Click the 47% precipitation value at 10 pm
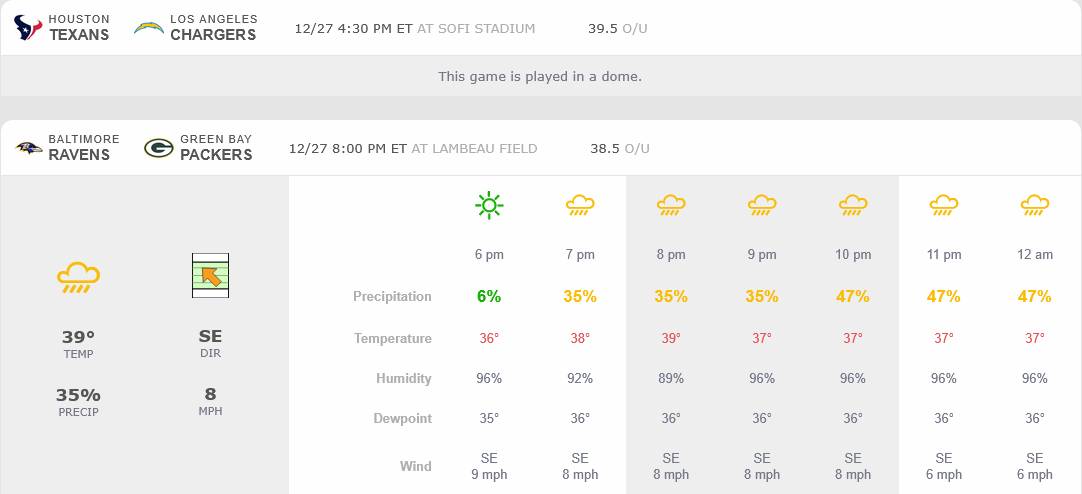Screen dimensions: 1082x494 point(853,296)
